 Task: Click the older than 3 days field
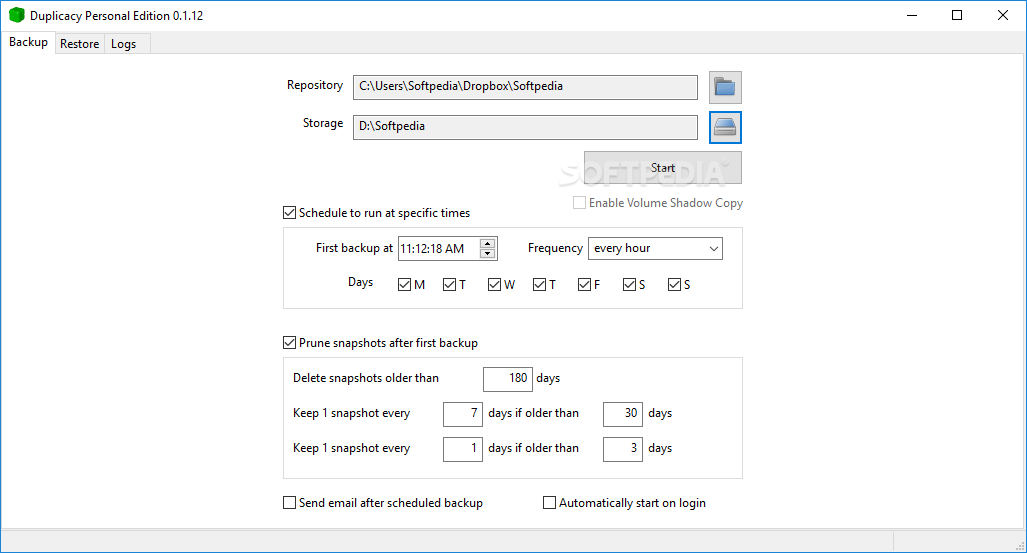[x=623, y=449]
